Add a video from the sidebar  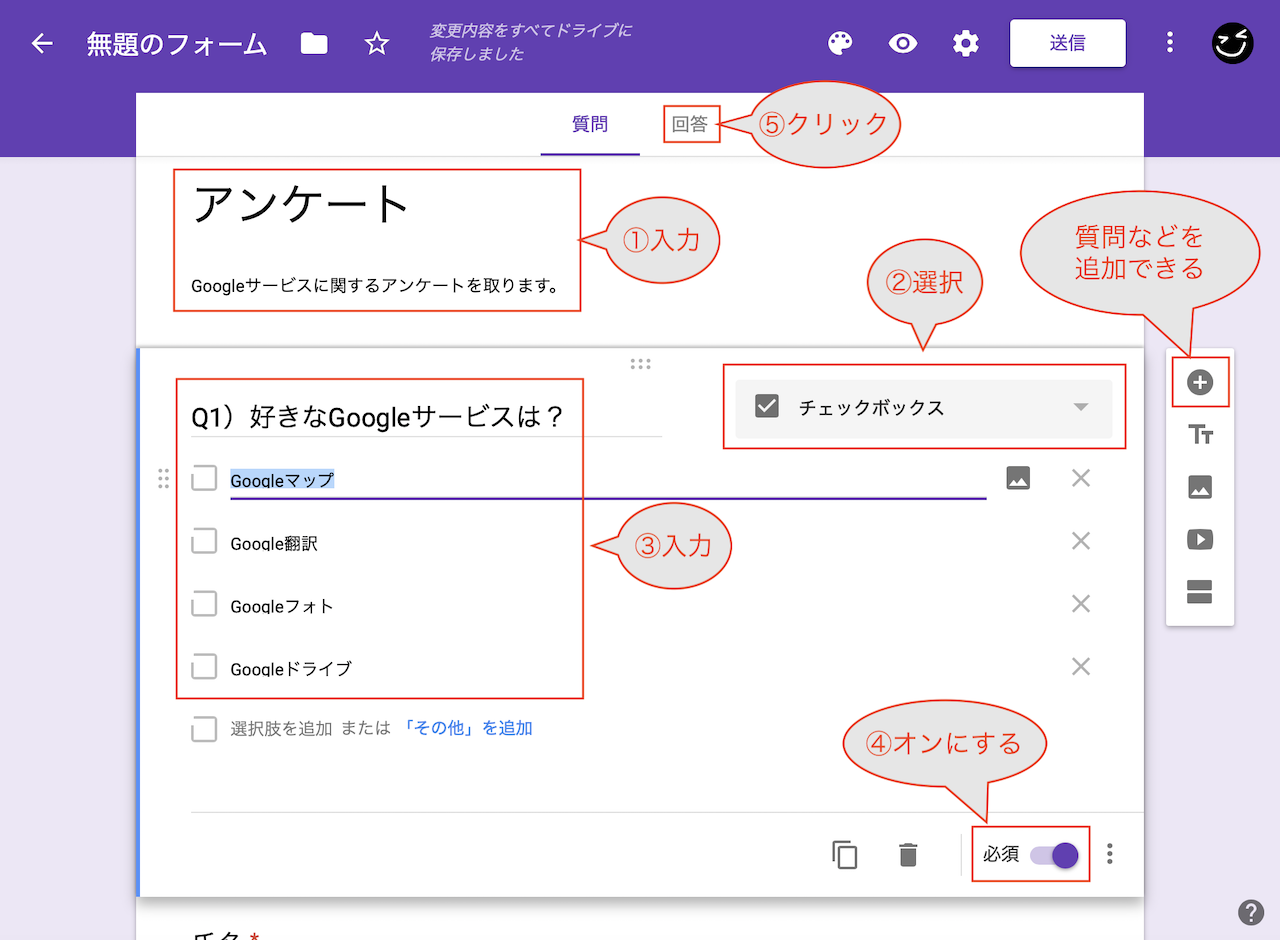(x=1199, y=539)
